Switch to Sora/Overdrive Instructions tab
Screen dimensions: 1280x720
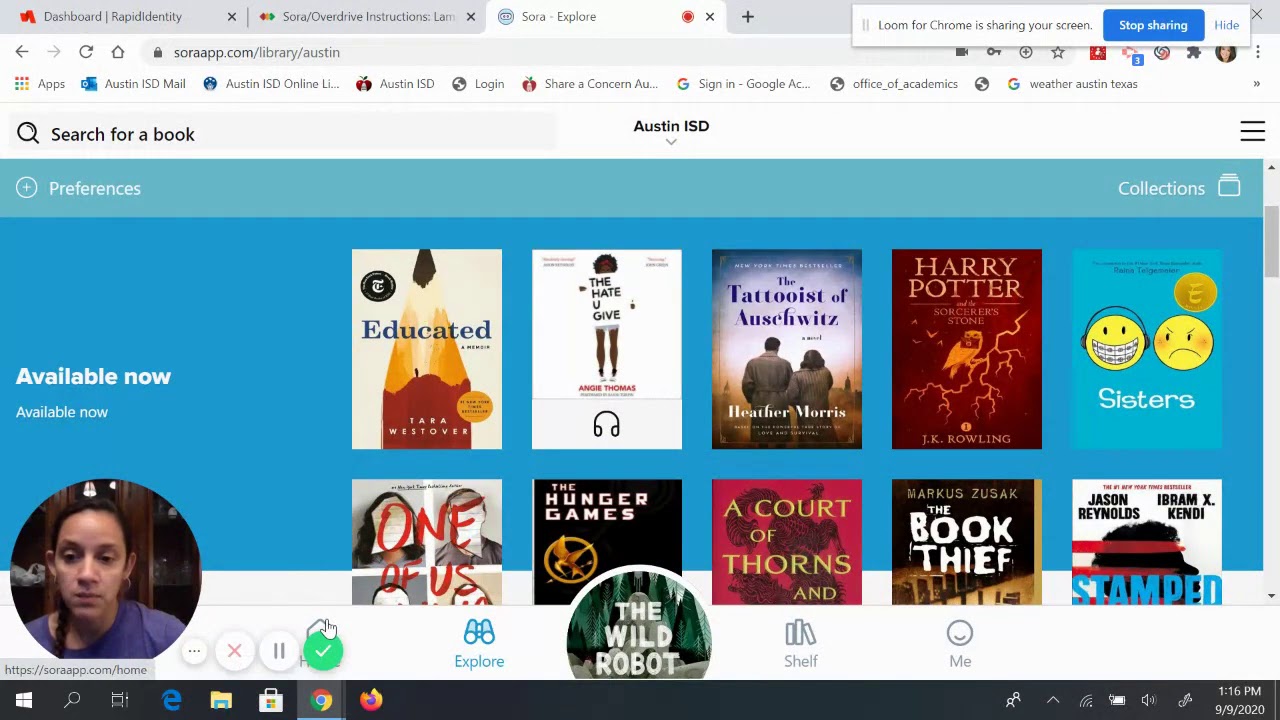(368, 16)
